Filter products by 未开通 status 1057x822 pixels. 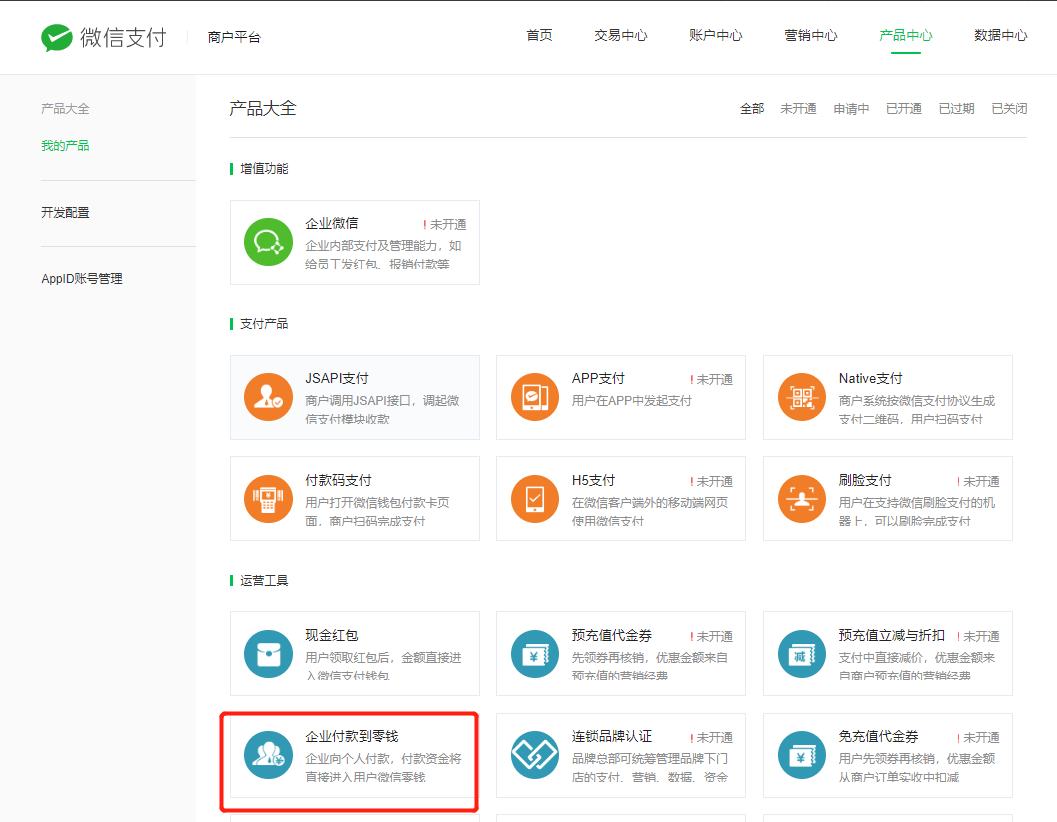pos(799,109)
